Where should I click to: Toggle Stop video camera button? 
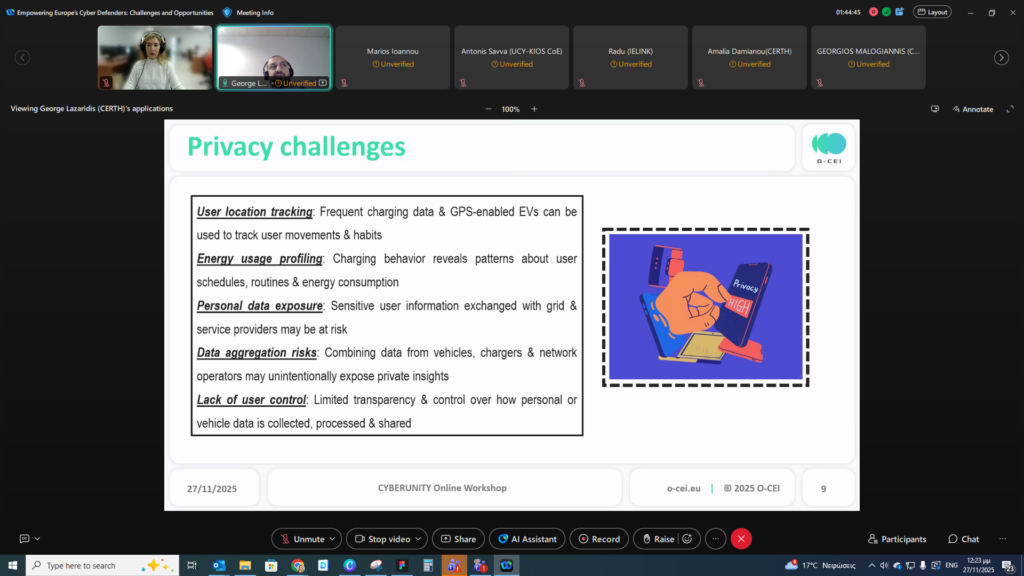tap(382, 539)
